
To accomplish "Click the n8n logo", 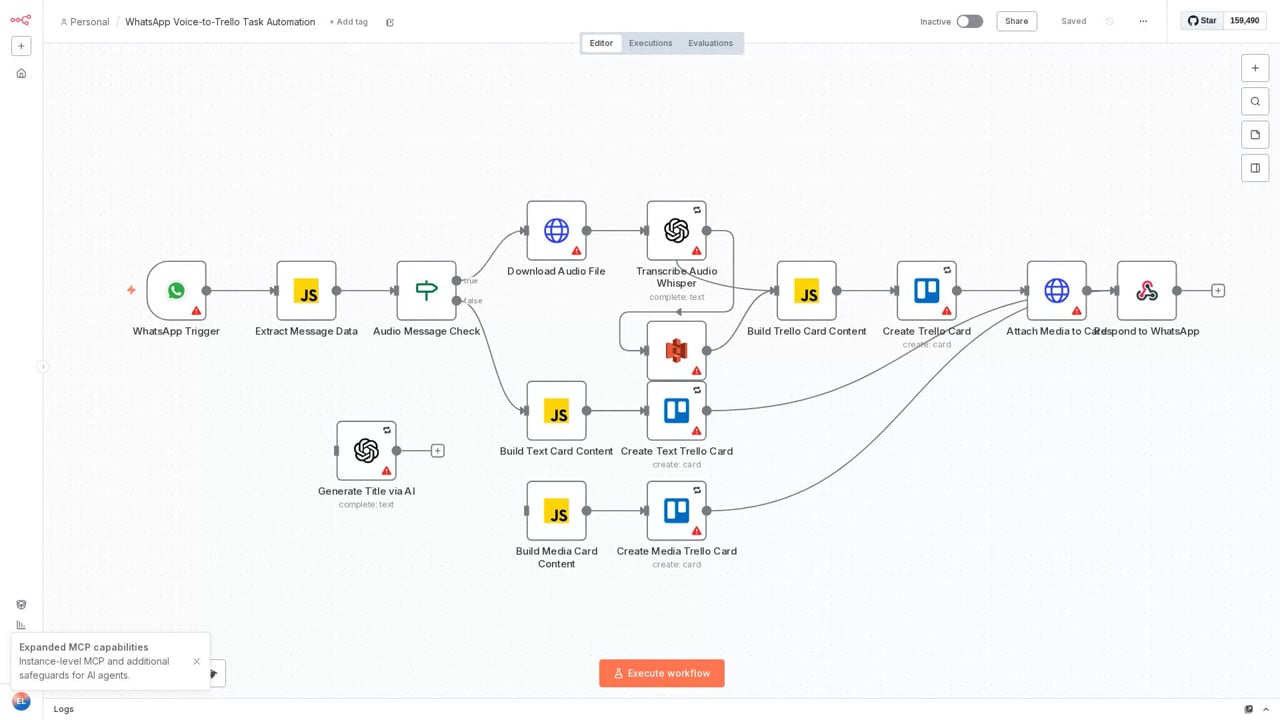I will pos(20,20).
